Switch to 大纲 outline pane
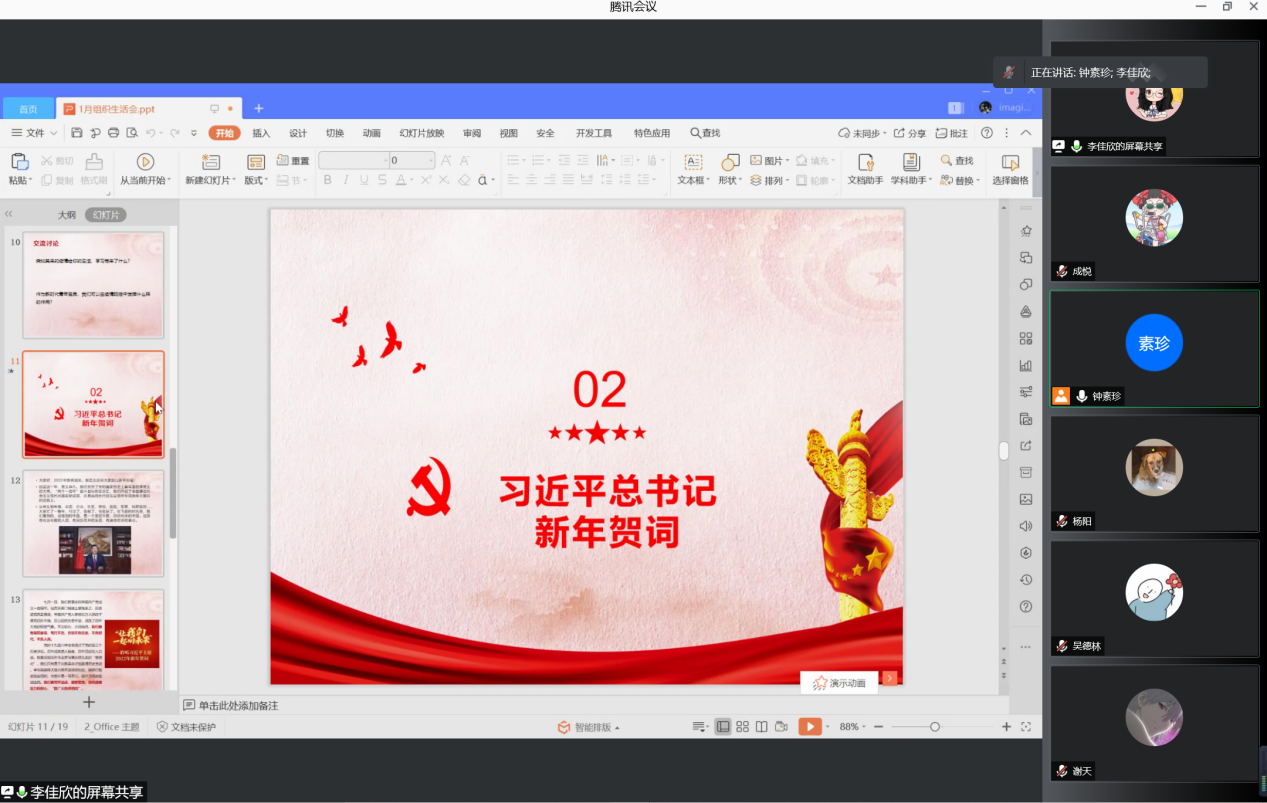The width and height of the screenshot is (1267, 803). (x=66, y=215)
